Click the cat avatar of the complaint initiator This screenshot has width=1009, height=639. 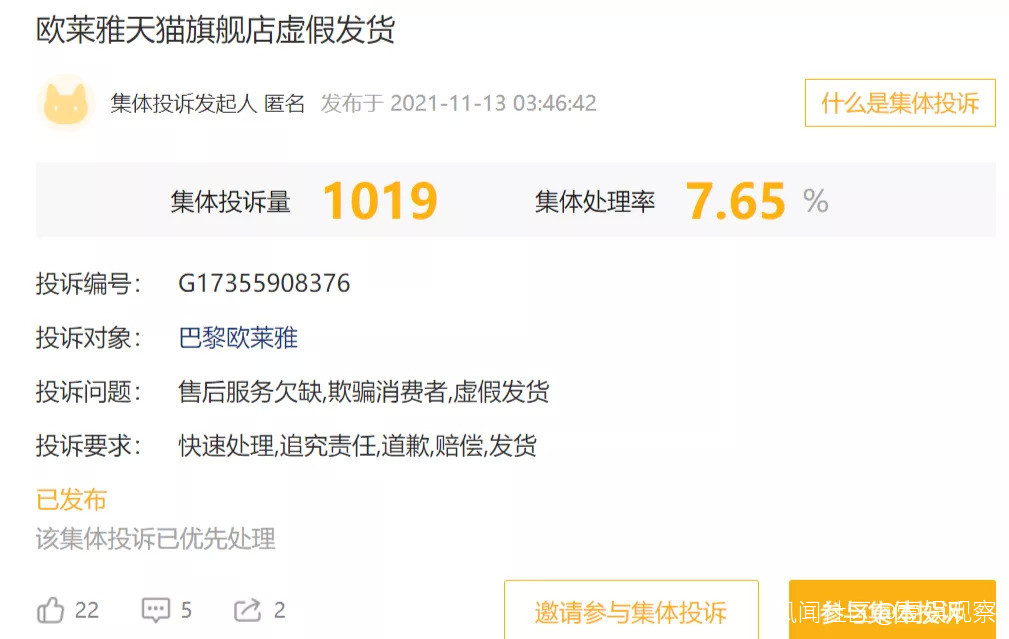(66, 103)
